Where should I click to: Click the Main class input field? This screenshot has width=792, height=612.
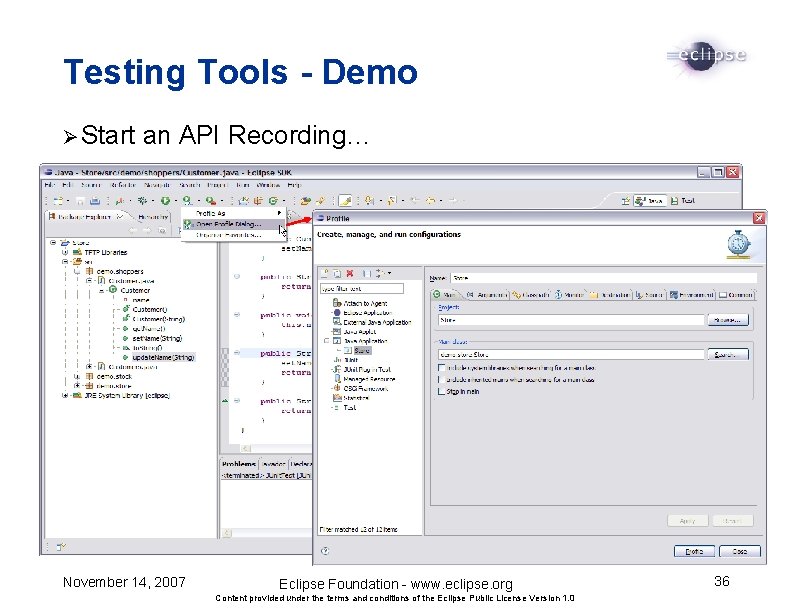tap(571, 354)
